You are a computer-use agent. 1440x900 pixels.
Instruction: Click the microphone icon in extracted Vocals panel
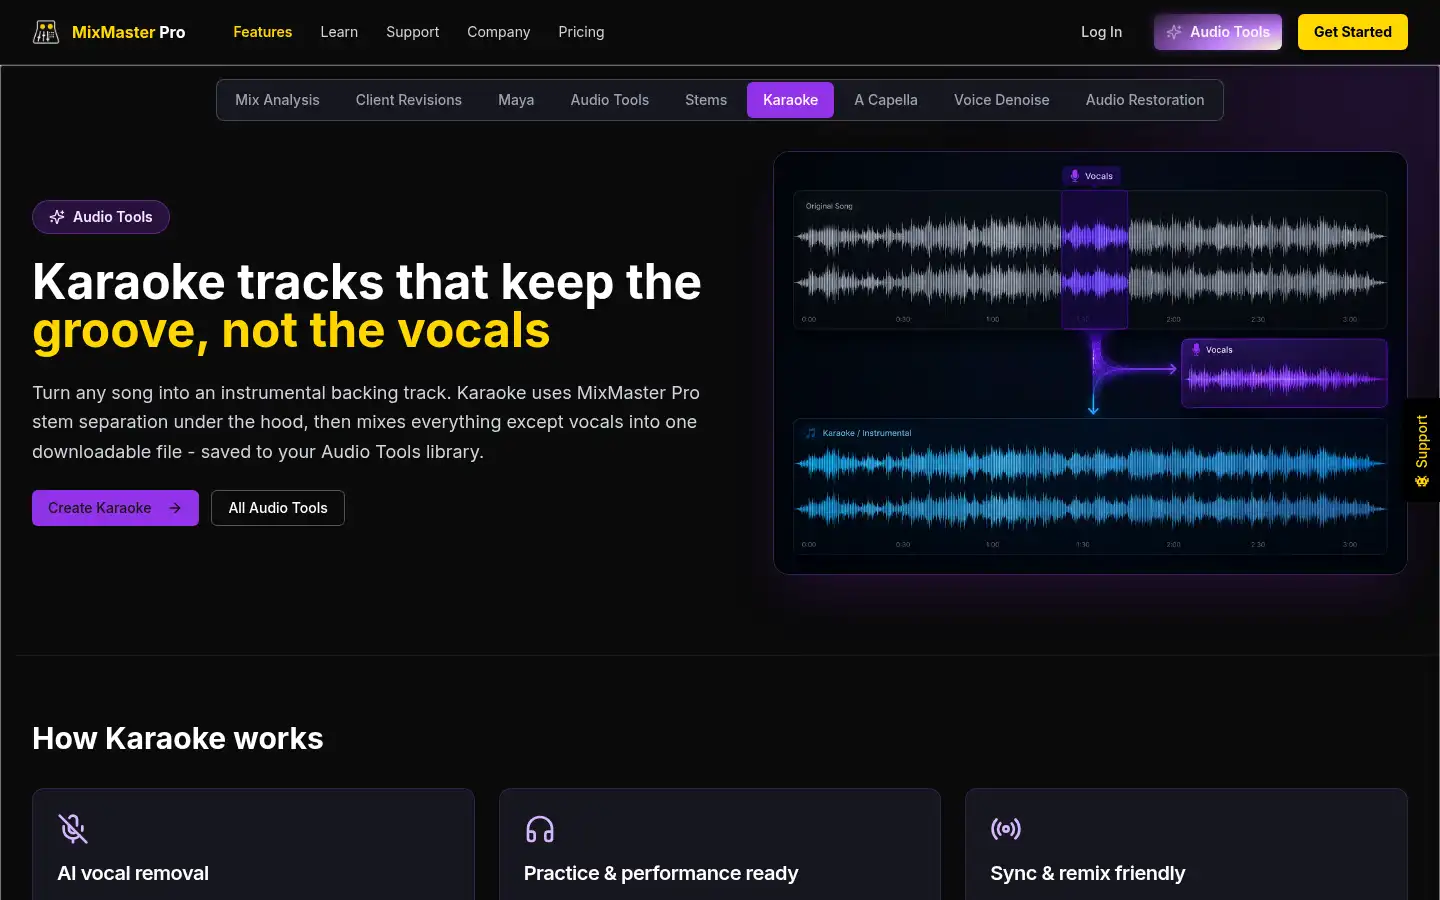click(x=1196, y=350)
